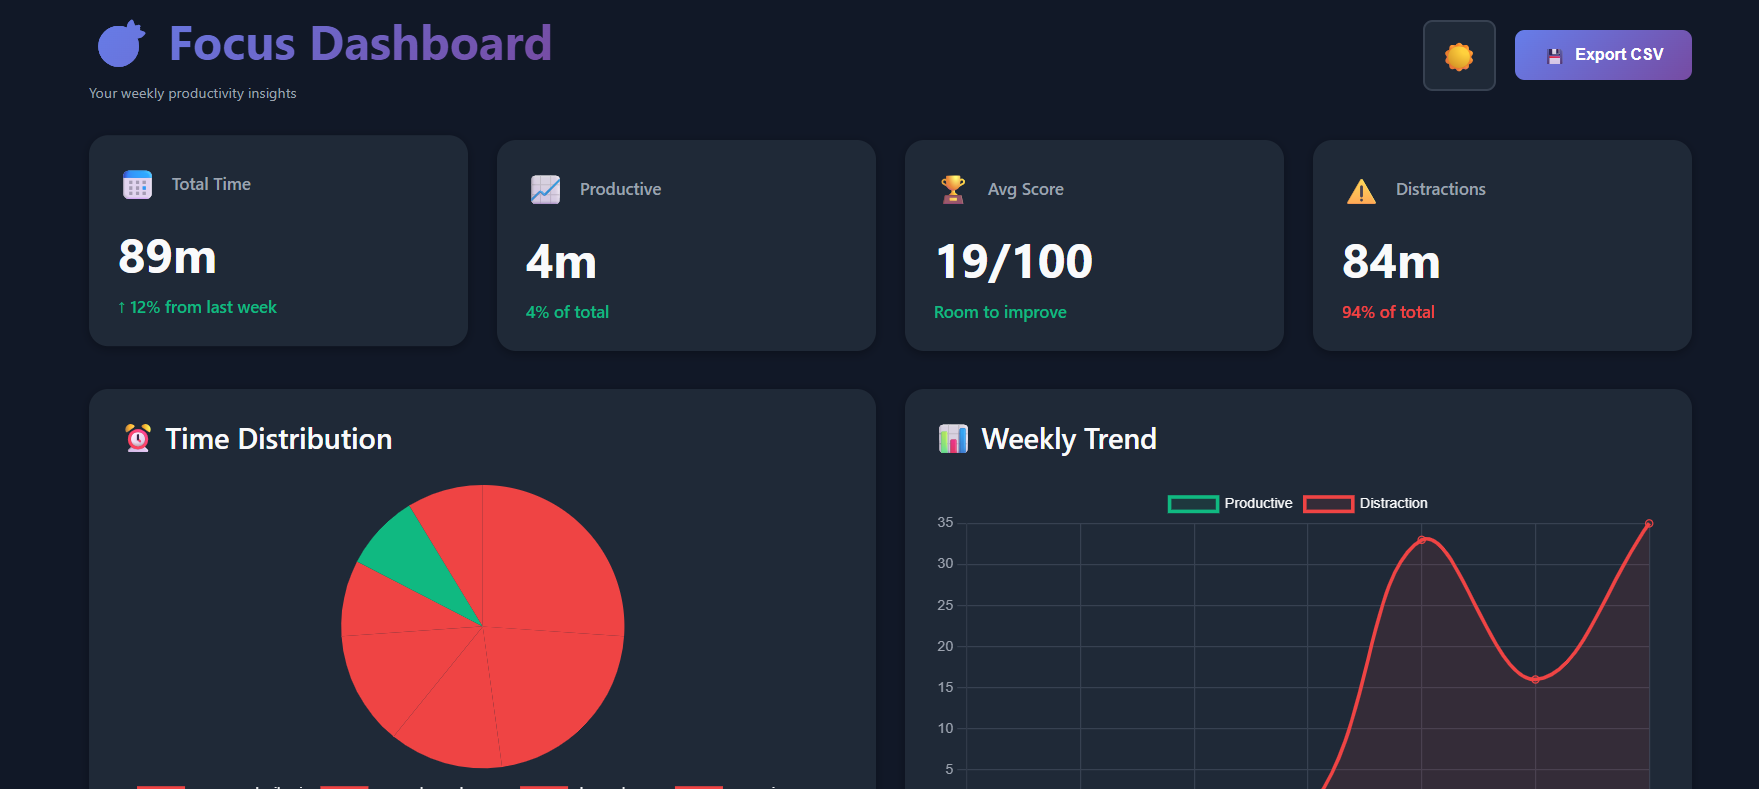The height and width of the screenshot is (789, 1759).
Task: Click the alarm clock icon beside Time Distribution
Action: 138,438
